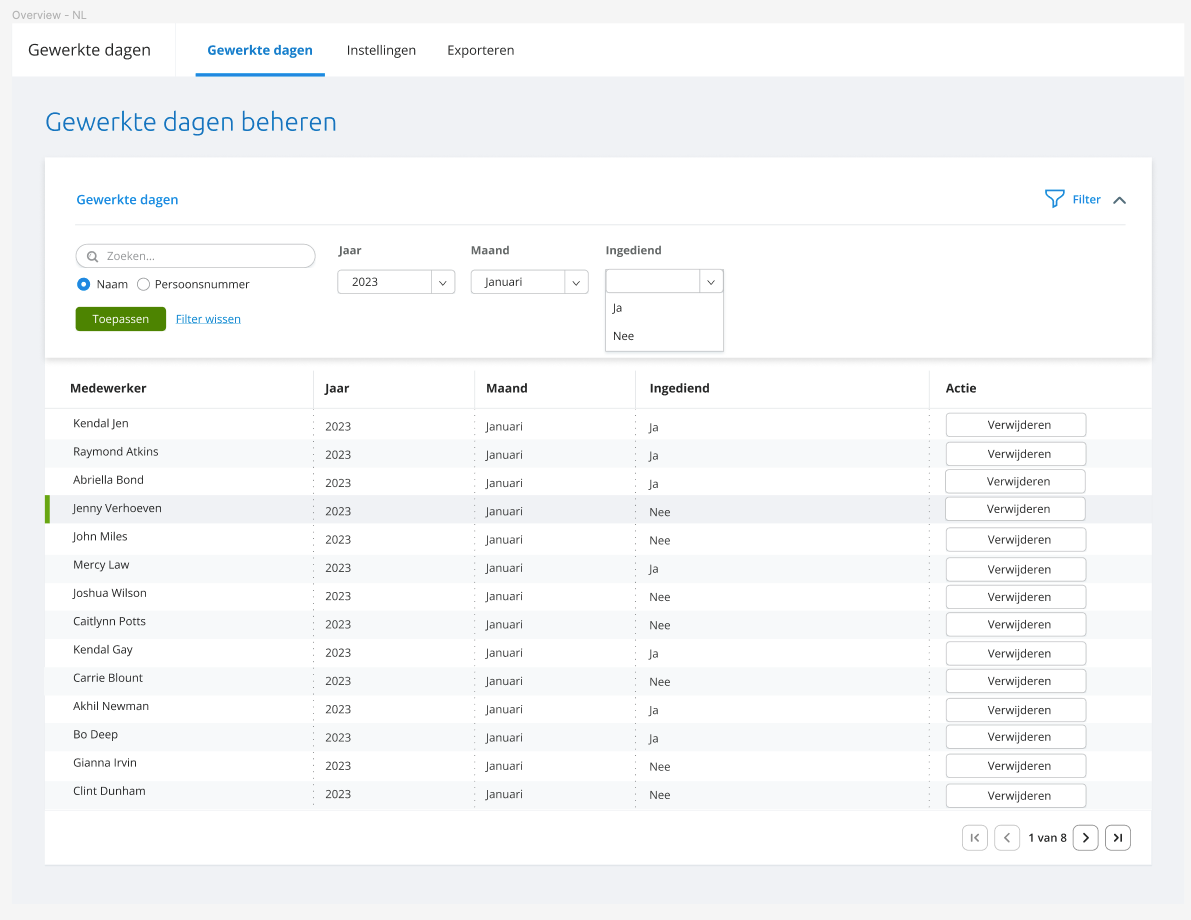Go to previous page arrow
The width and height of the screenshot is (1191, 920).
1007,838
